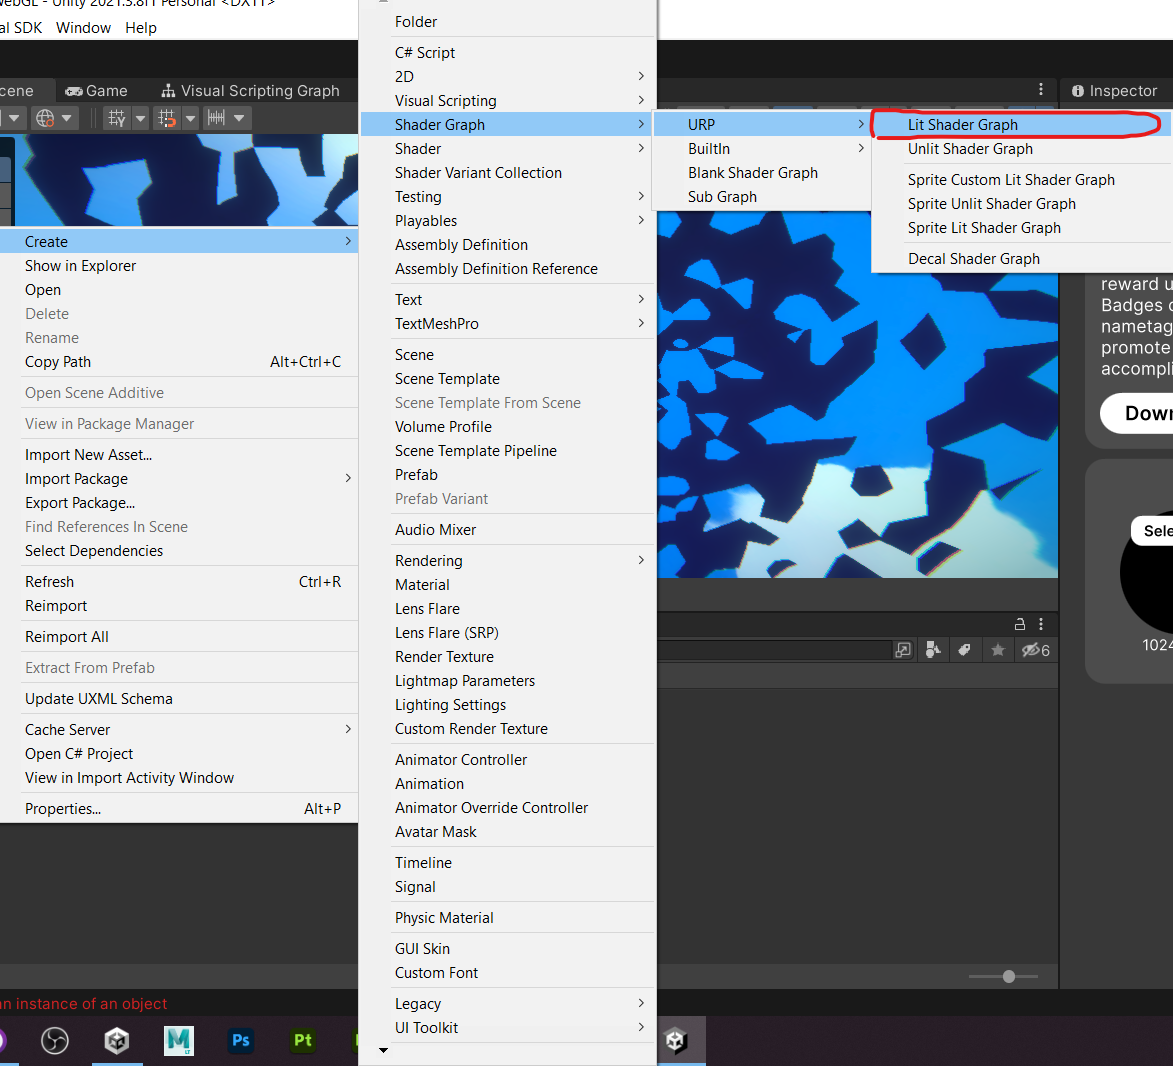Image resolution: width=1173 pixels, height=1066 pixels.
Task: Expand the Visual Scripting submenu
Action: click(x=641, y=100)
